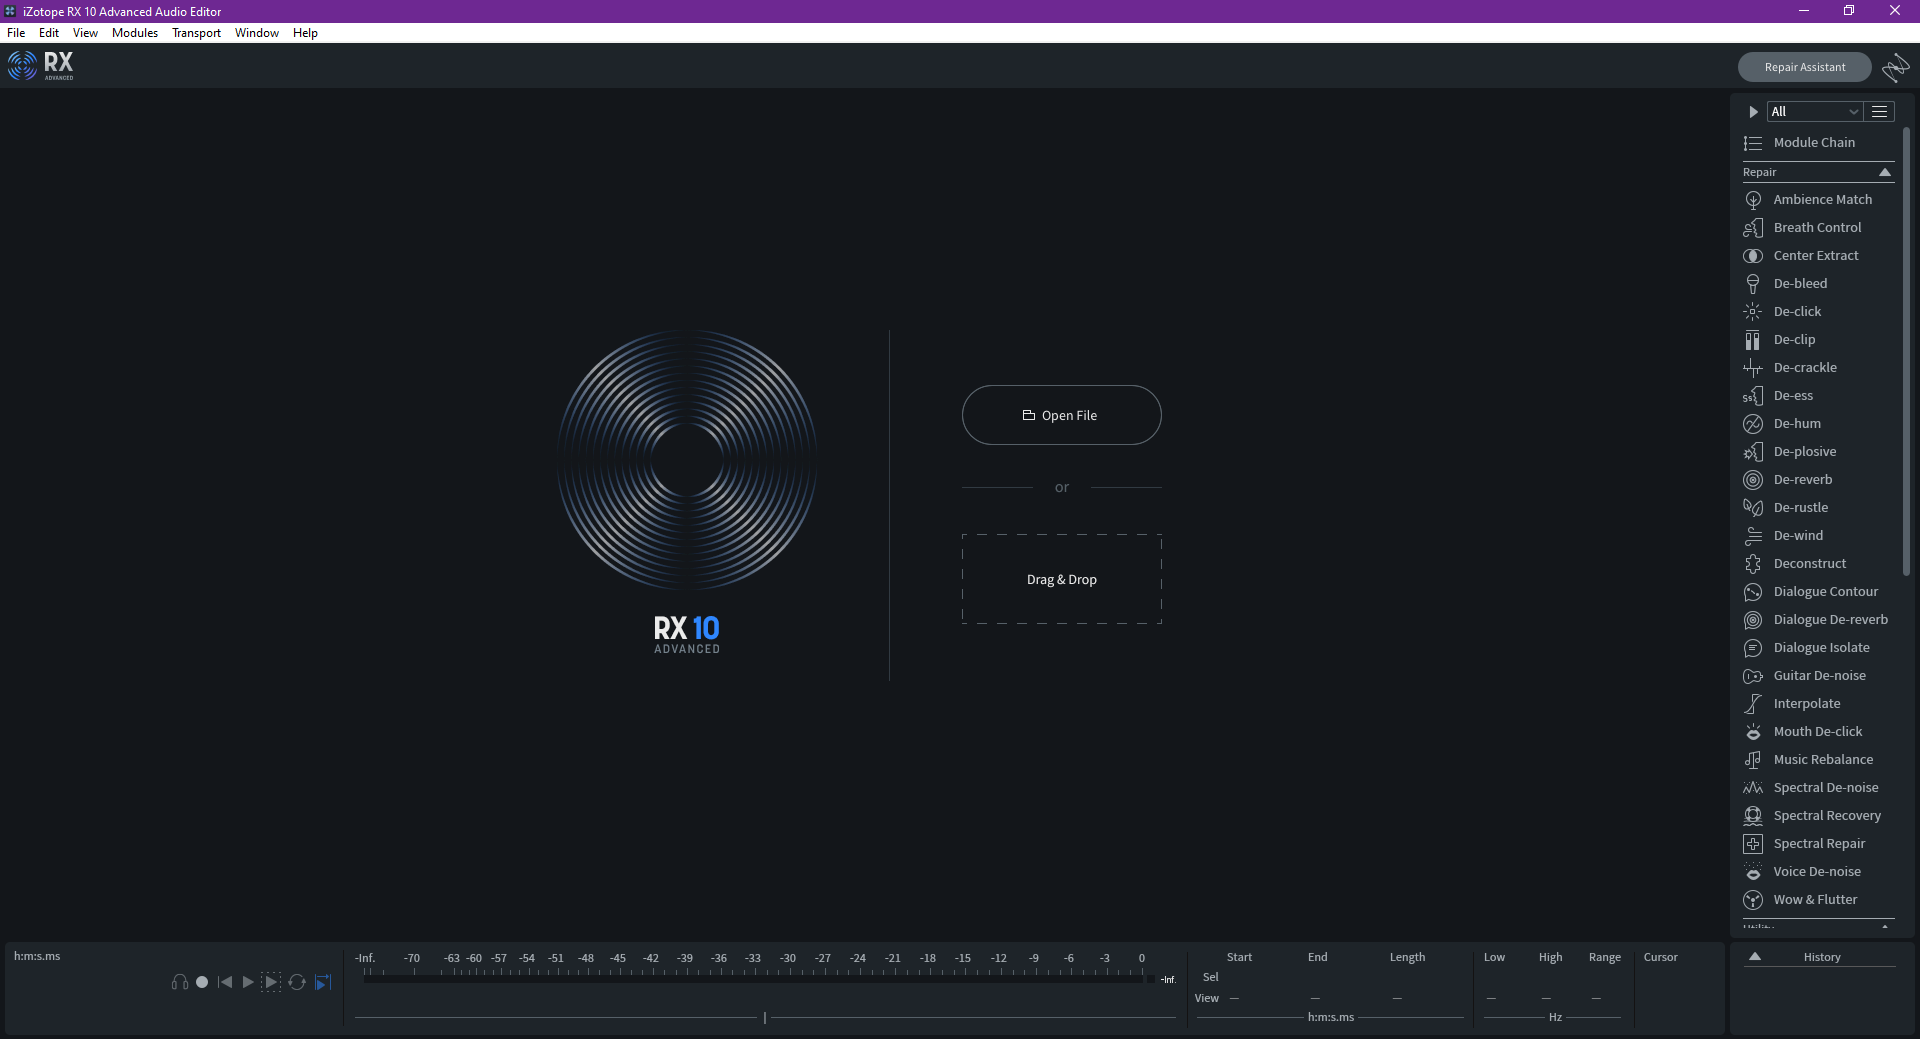Click the module list scrollbar
Viewport: 1920px width, 1039px height.
click(x=1906, y=350)
